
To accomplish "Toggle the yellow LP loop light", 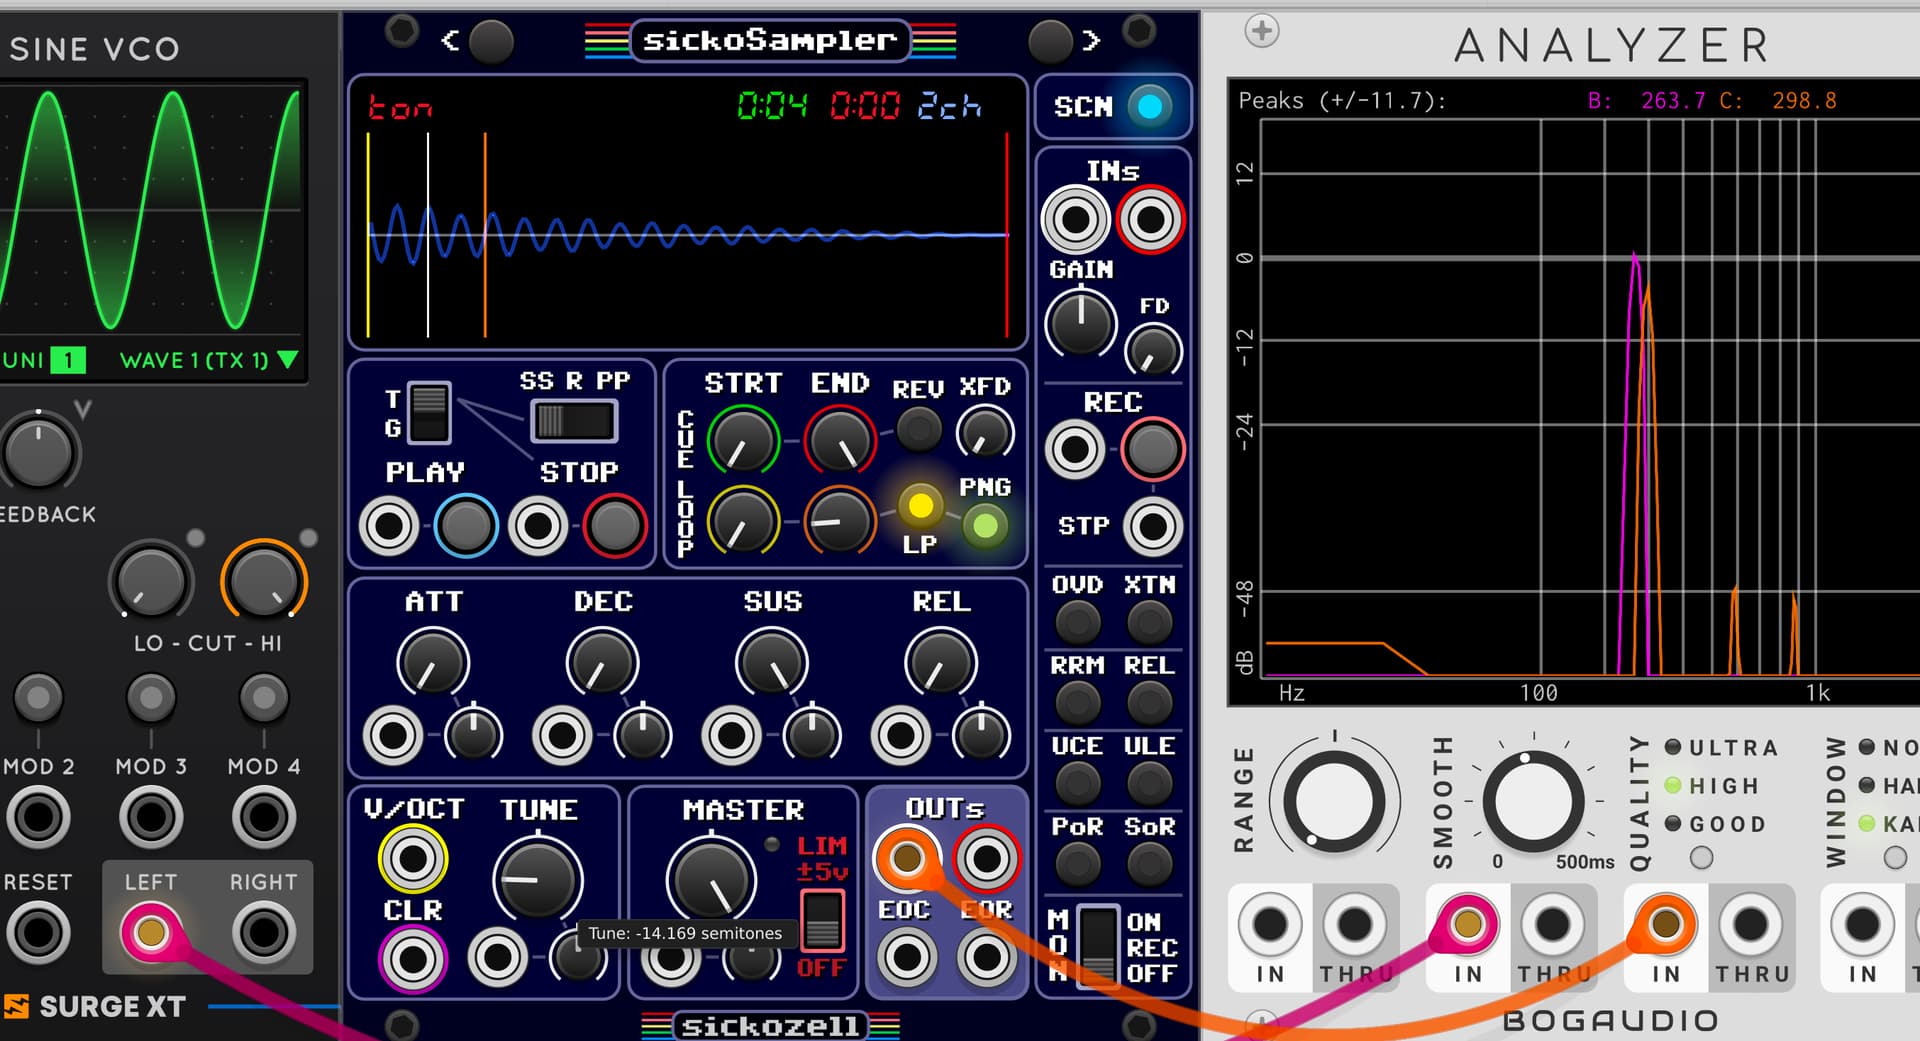I will 920,506.
